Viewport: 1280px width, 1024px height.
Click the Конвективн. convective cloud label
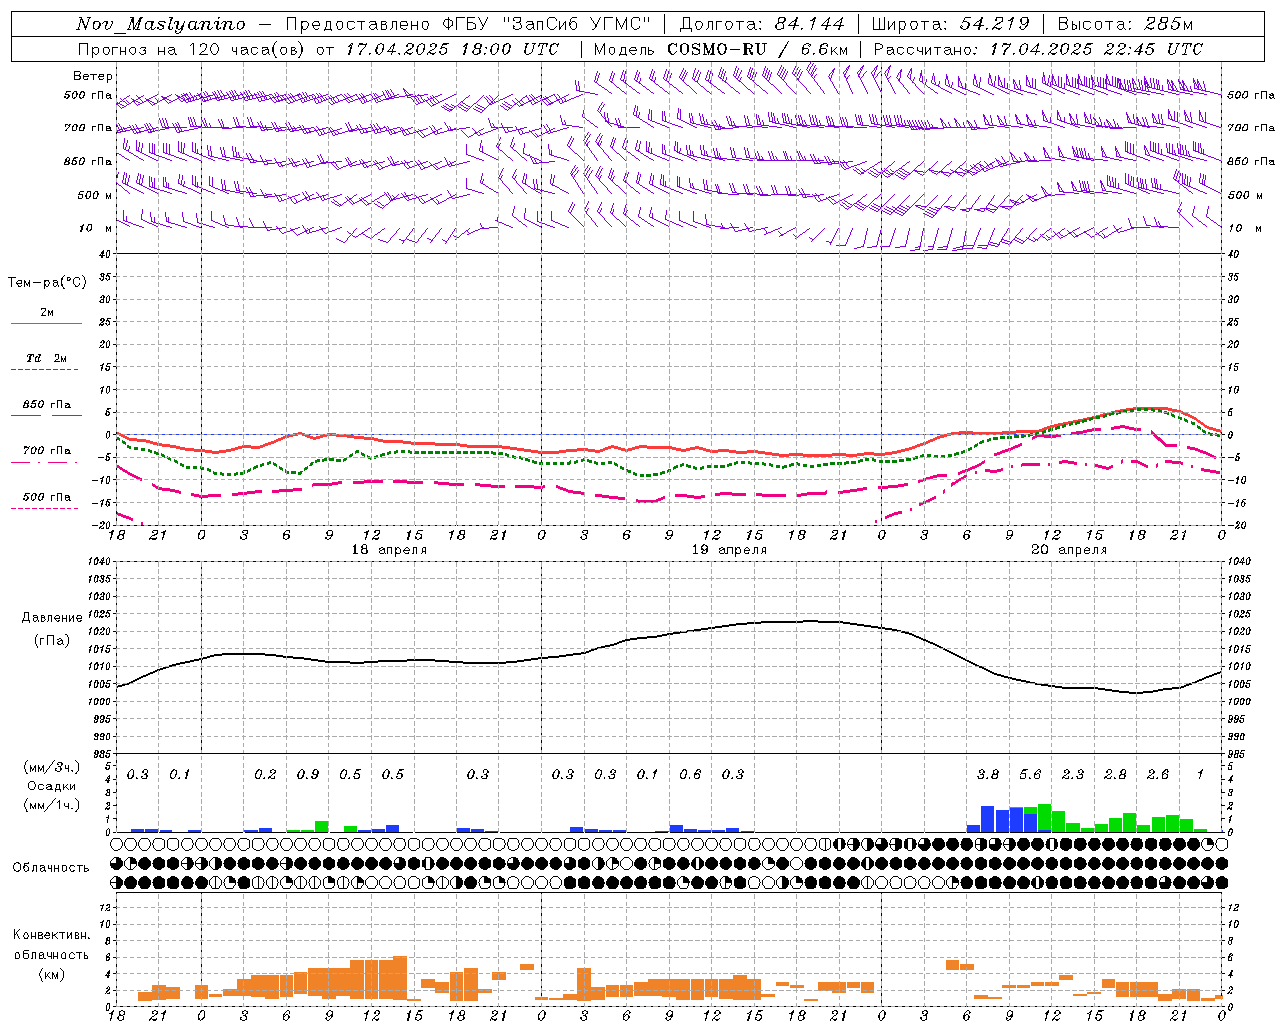click(x=51, y=935)
